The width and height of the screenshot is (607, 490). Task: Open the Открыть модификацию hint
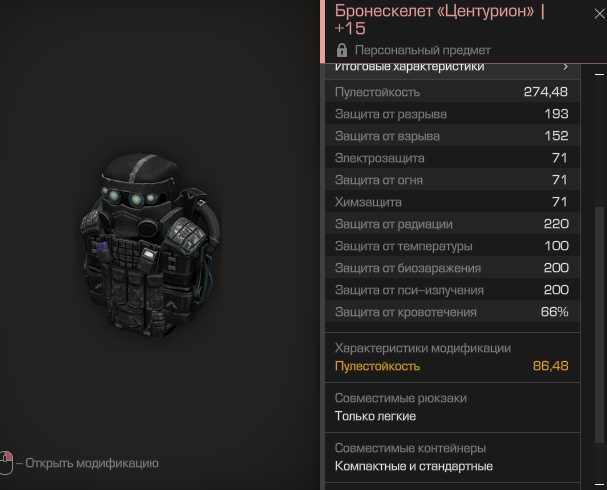[x=92, y=463]
